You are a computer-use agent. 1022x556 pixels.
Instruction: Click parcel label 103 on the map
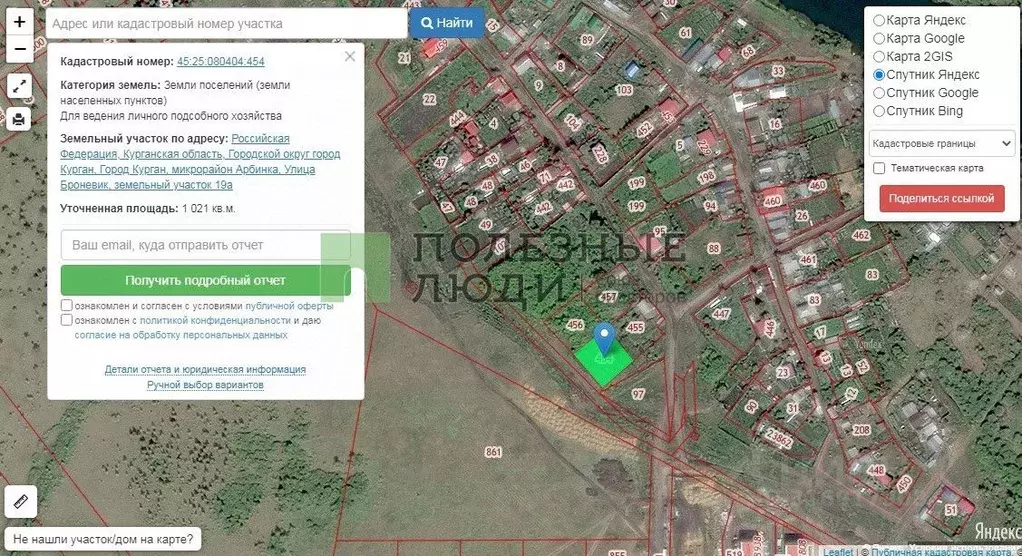(x=624, y=90)
